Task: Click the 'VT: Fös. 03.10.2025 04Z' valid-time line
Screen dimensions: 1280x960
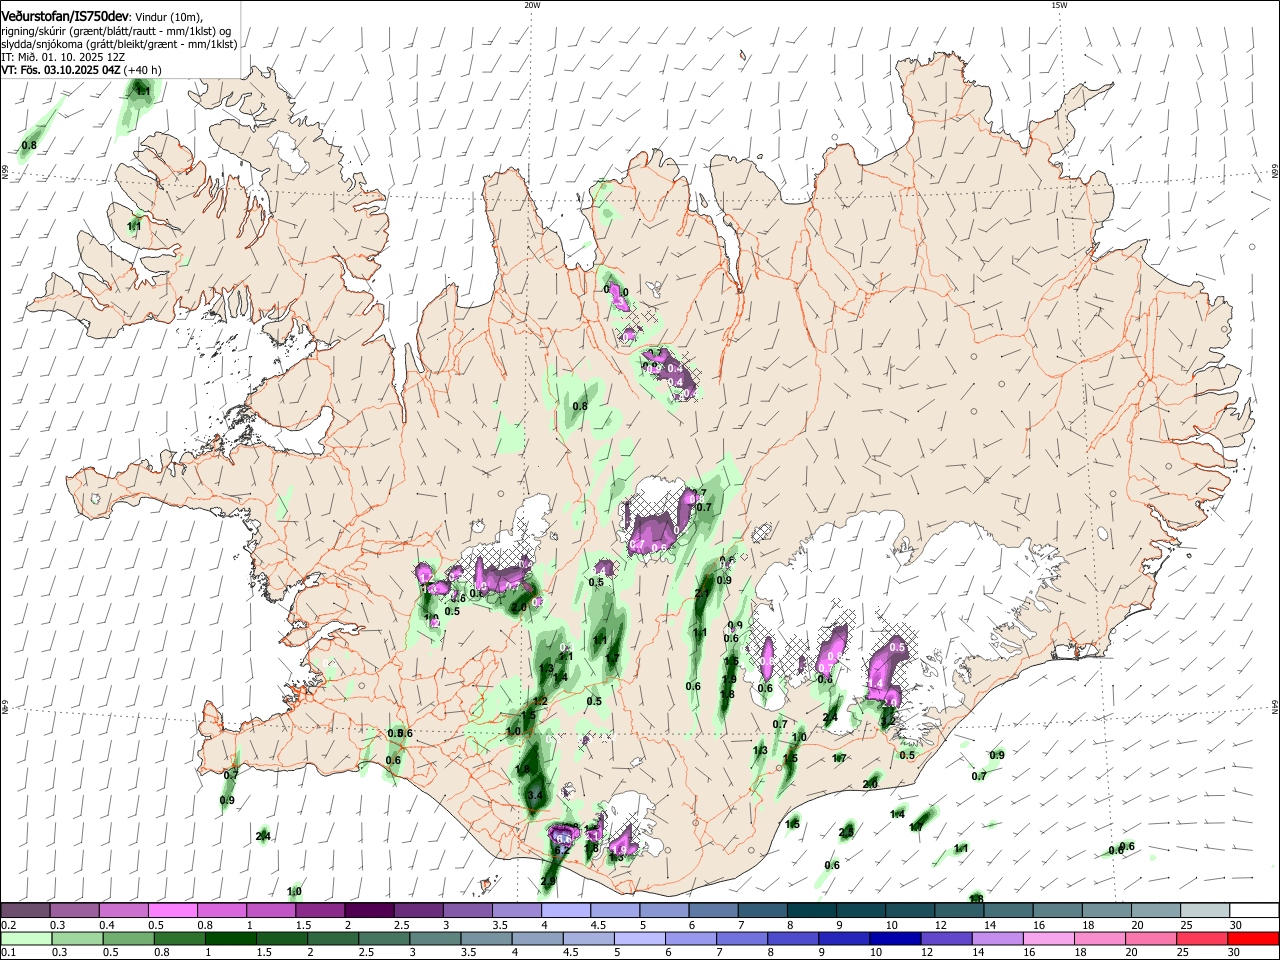Action: click(x=61, y=70)
